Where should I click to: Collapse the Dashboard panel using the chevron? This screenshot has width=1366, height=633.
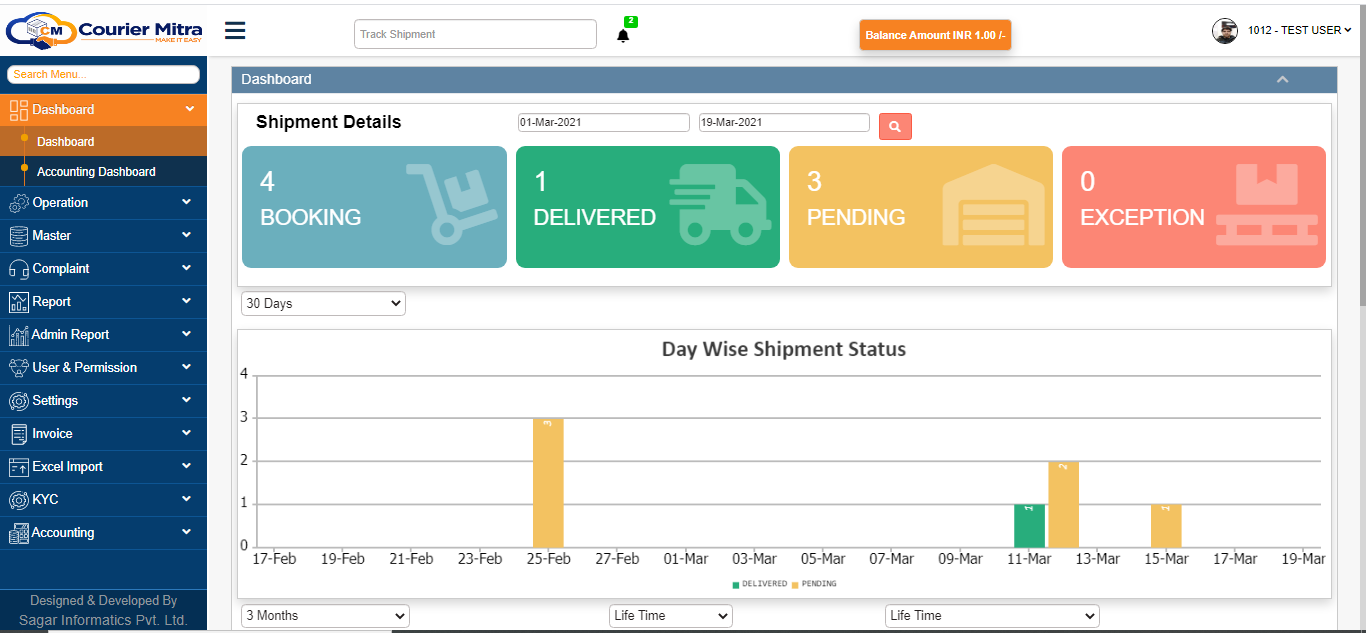click(x=1283, y=78)
